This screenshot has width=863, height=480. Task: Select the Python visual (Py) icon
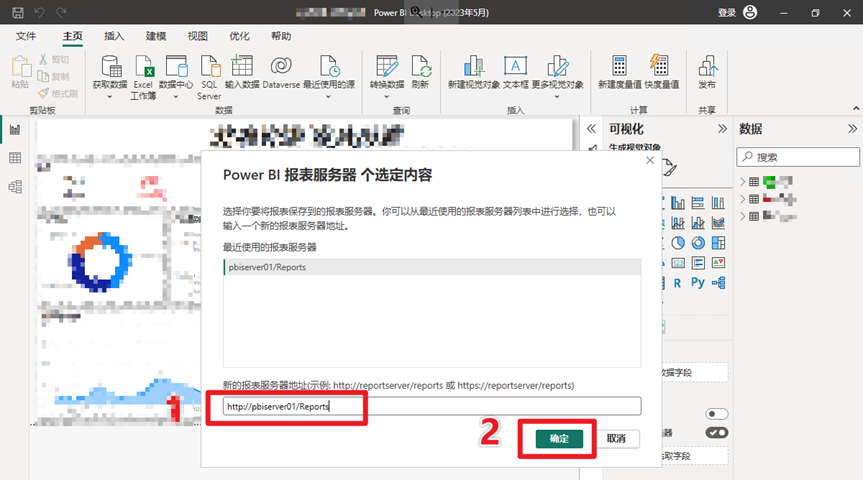(x=698, y=283)
